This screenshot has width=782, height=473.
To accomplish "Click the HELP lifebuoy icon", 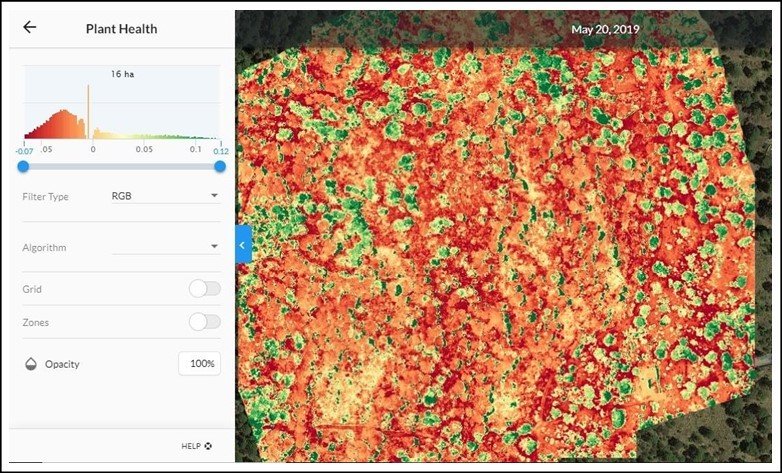I will pyautogui.click(x=209, y=446).
